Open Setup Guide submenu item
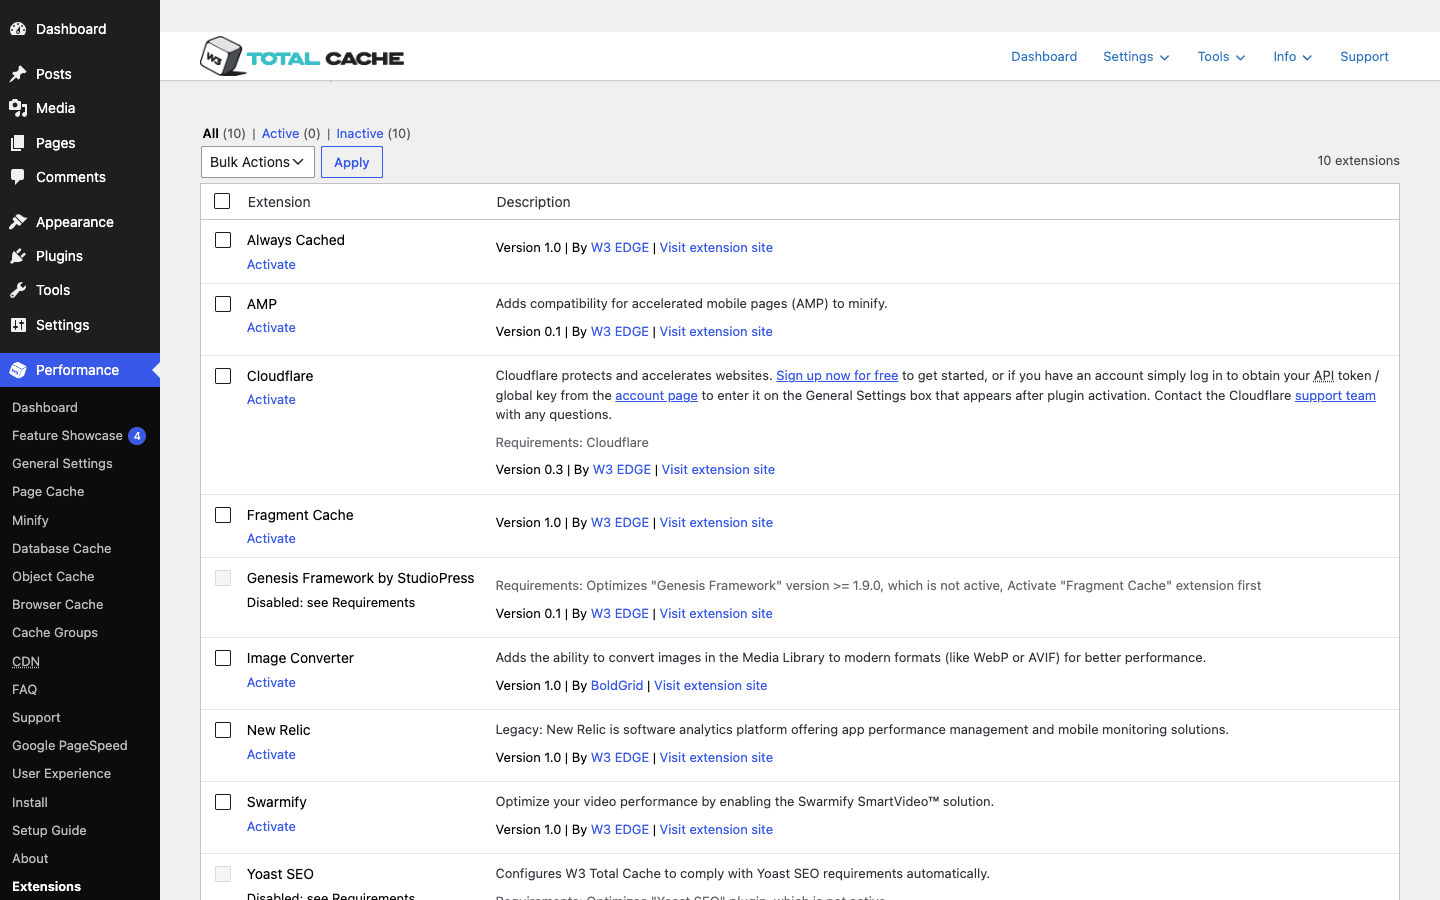The width and height of the screenshot is (1440, 900). tap(49, 831)
